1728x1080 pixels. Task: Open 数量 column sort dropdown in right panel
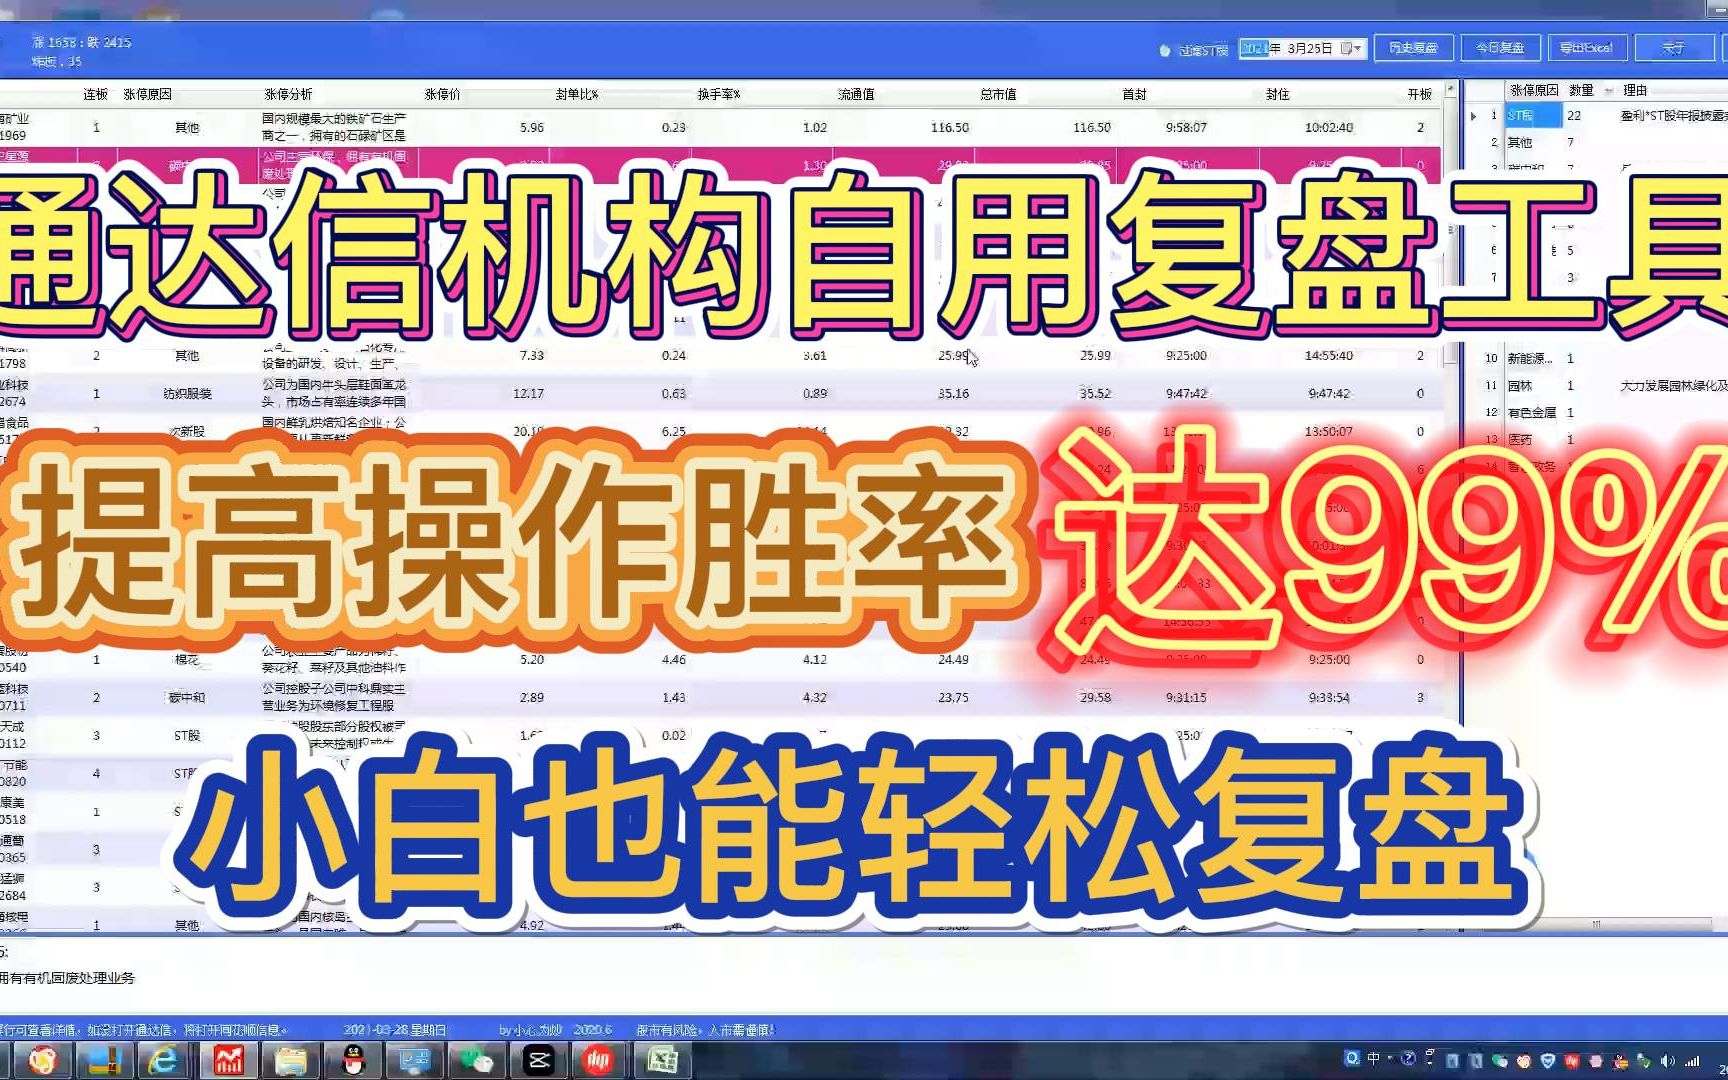(x=1608, y=90)
